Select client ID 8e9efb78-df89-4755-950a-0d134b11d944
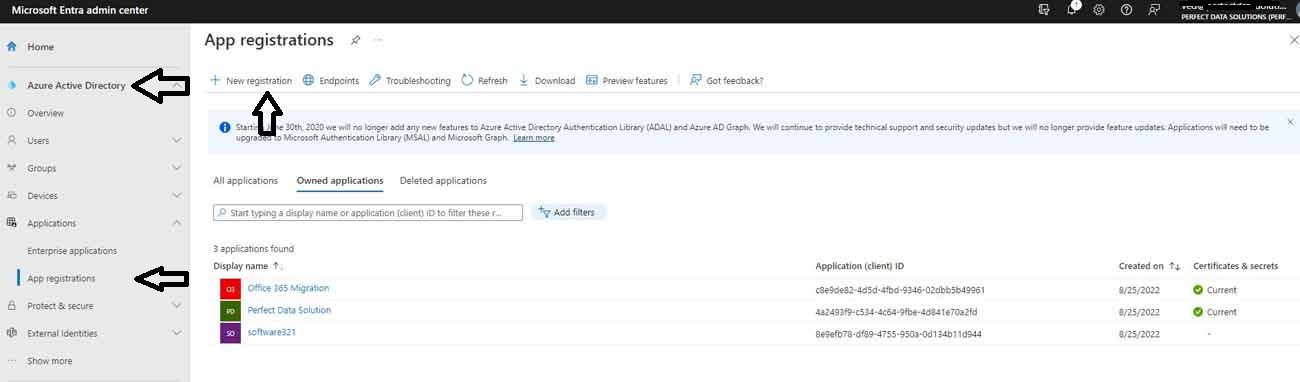This screenshot has width=1300, height=382. (x=899, y=334)
